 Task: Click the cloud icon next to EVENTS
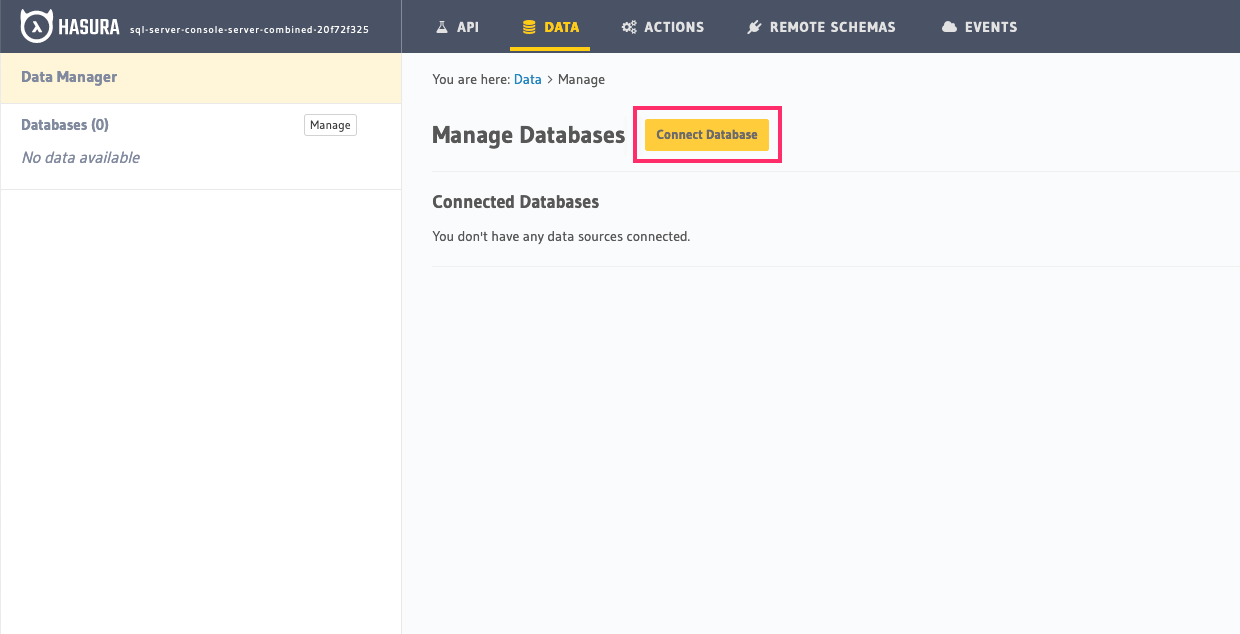(948, 27)
